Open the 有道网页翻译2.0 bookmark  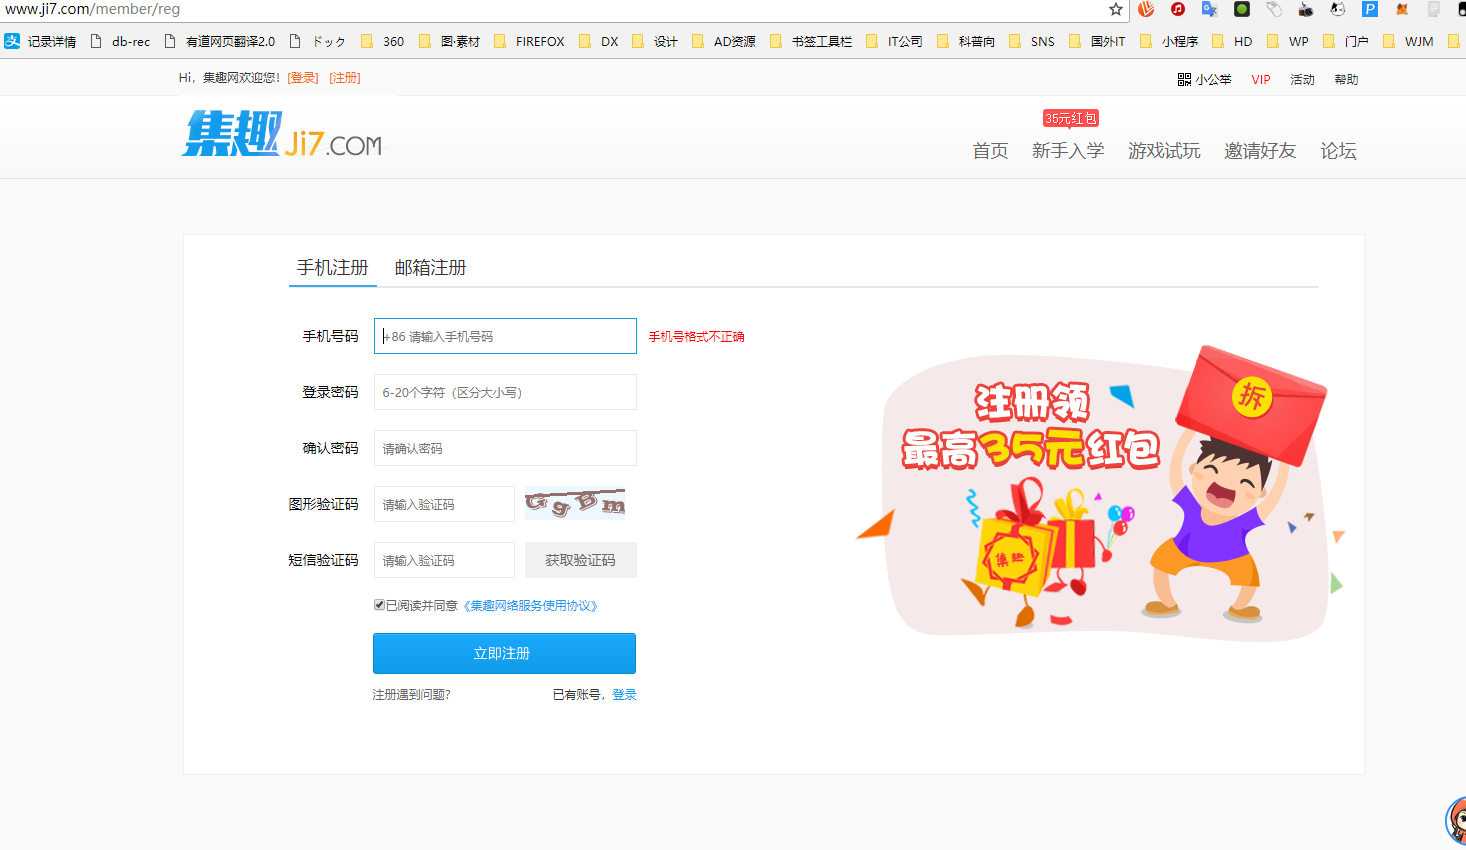tap(219, 41)
